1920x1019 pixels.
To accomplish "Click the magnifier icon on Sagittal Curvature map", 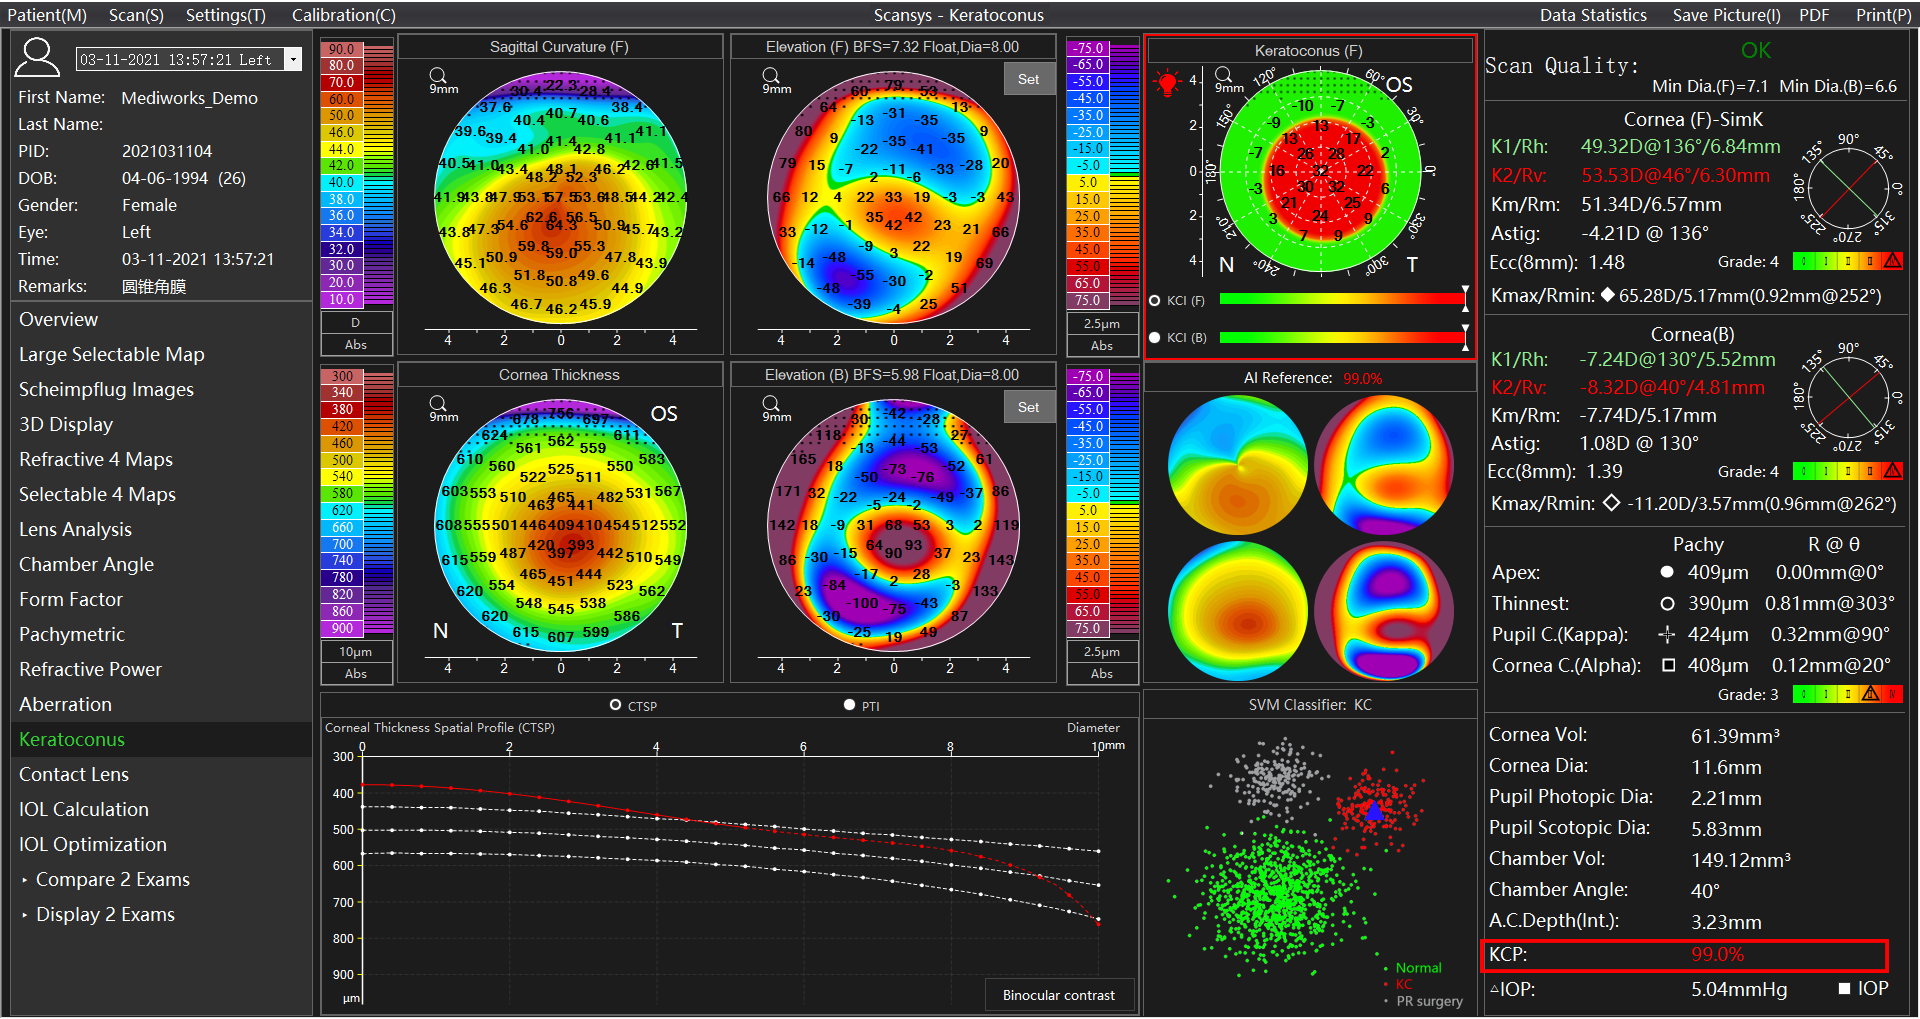I will pyautogui.click(x=437, y=75).
